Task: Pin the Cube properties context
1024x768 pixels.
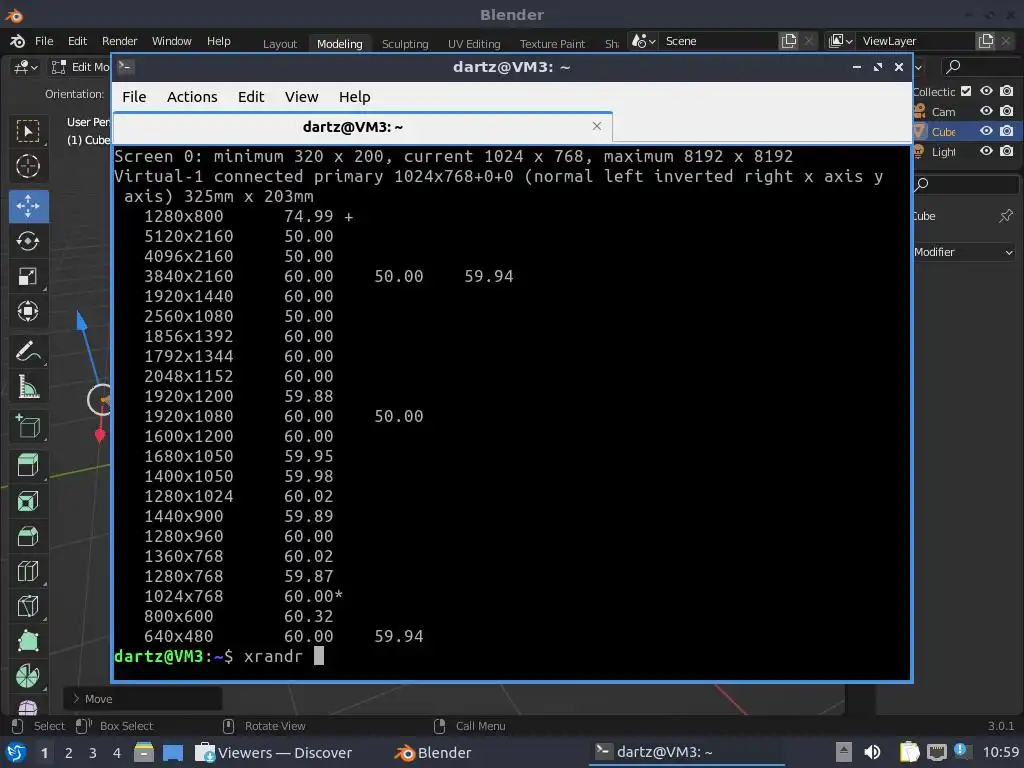Action: (x=1006, y=216)
